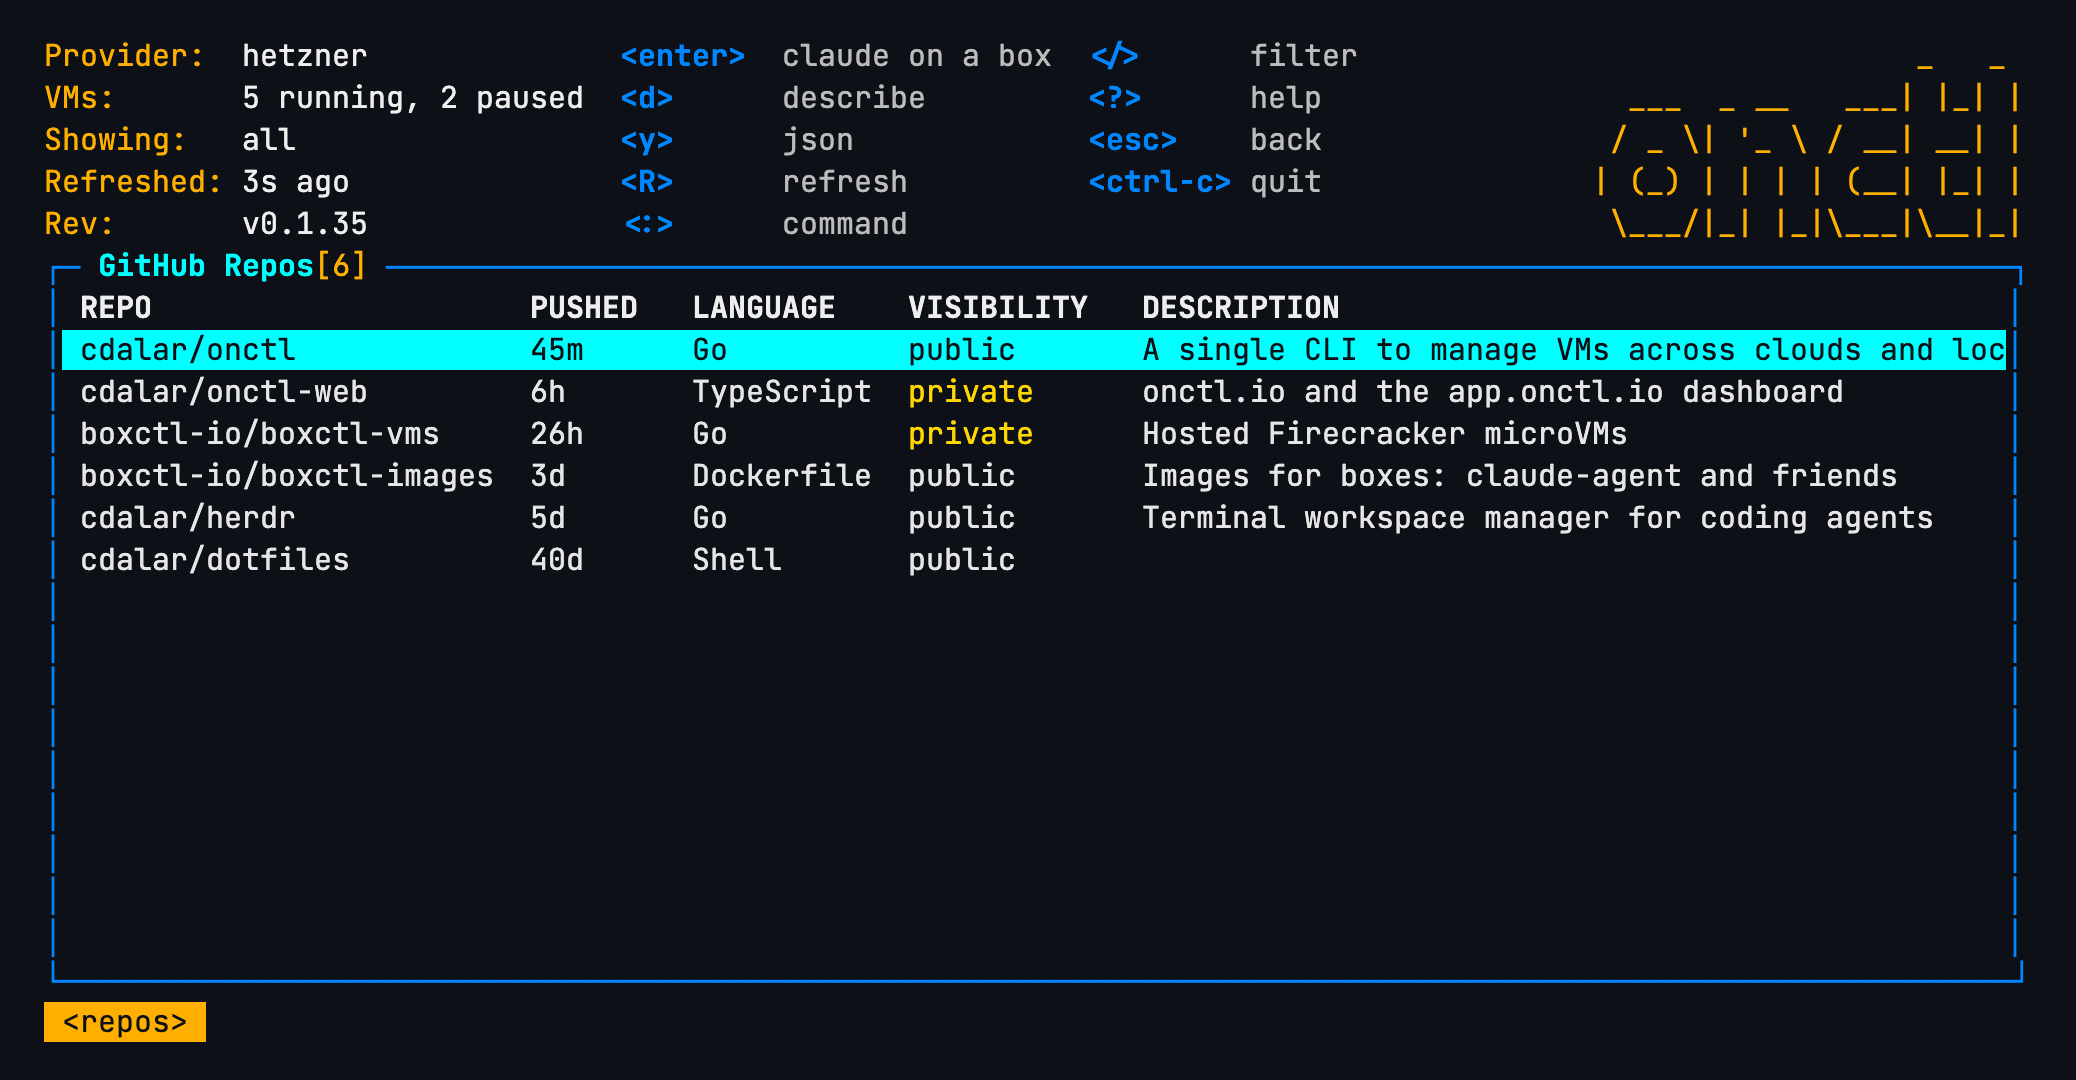Click the <enter> shortcut hint

tap(683, 56)
